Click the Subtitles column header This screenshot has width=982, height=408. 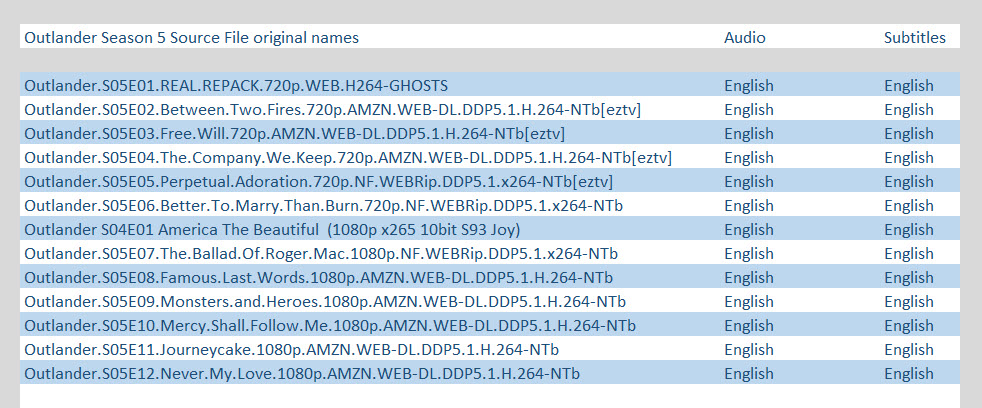point(915,38)
